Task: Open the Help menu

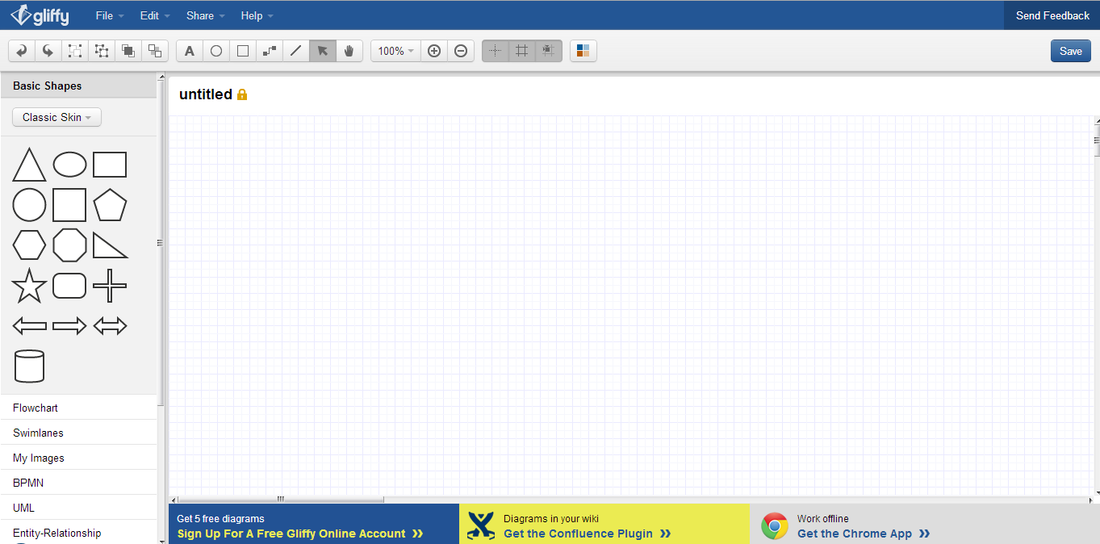Action: coord(257,15)
